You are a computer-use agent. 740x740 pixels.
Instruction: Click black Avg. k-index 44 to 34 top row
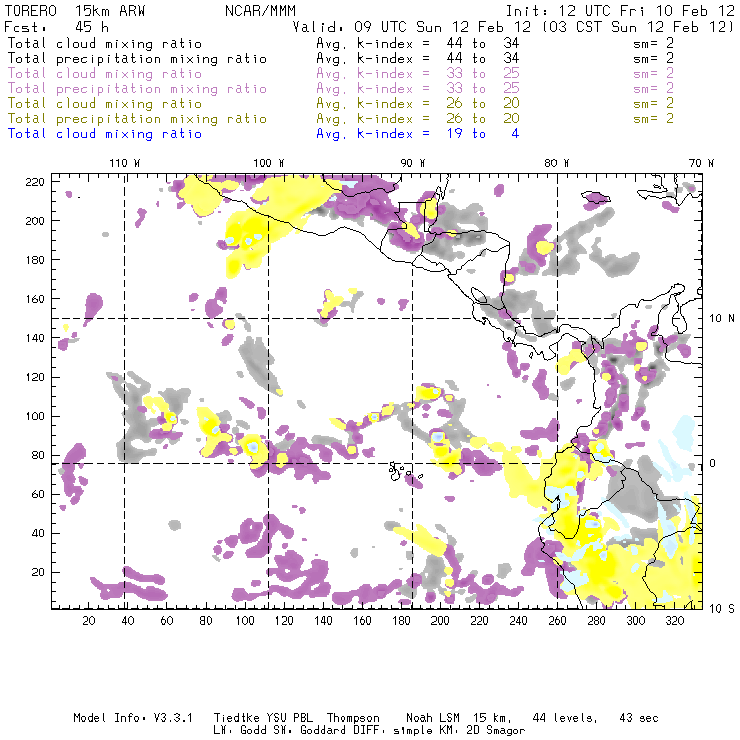click(417, 44)
